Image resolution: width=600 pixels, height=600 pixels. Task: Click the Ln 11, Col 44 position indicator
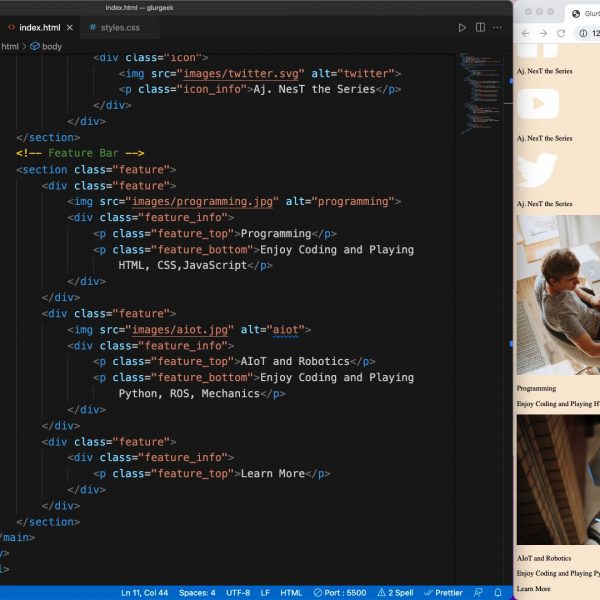click(145, 593)
